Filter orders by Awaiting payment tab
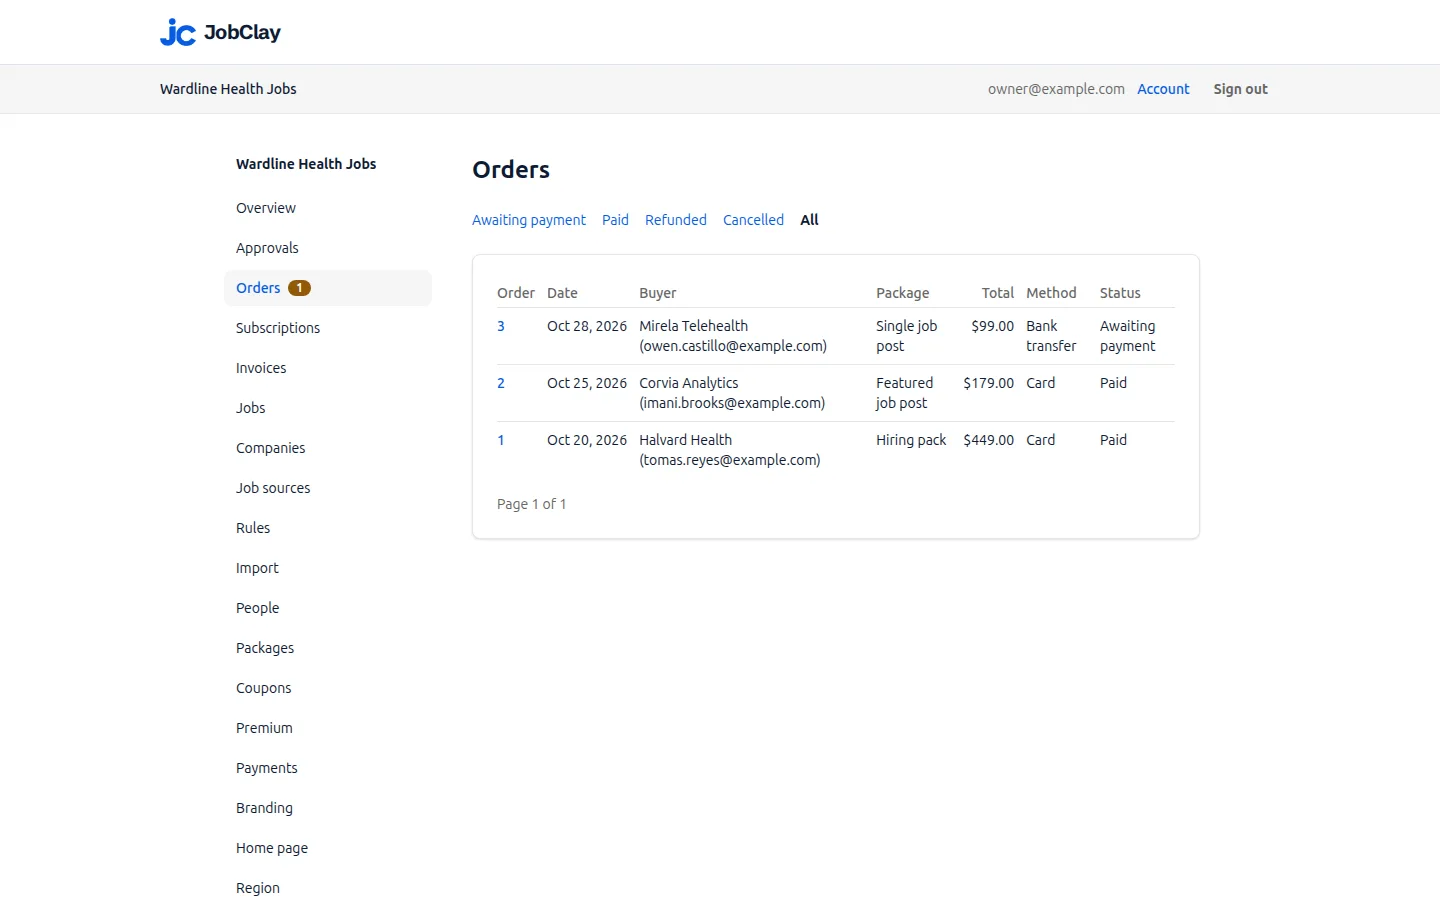 point(529,220)
